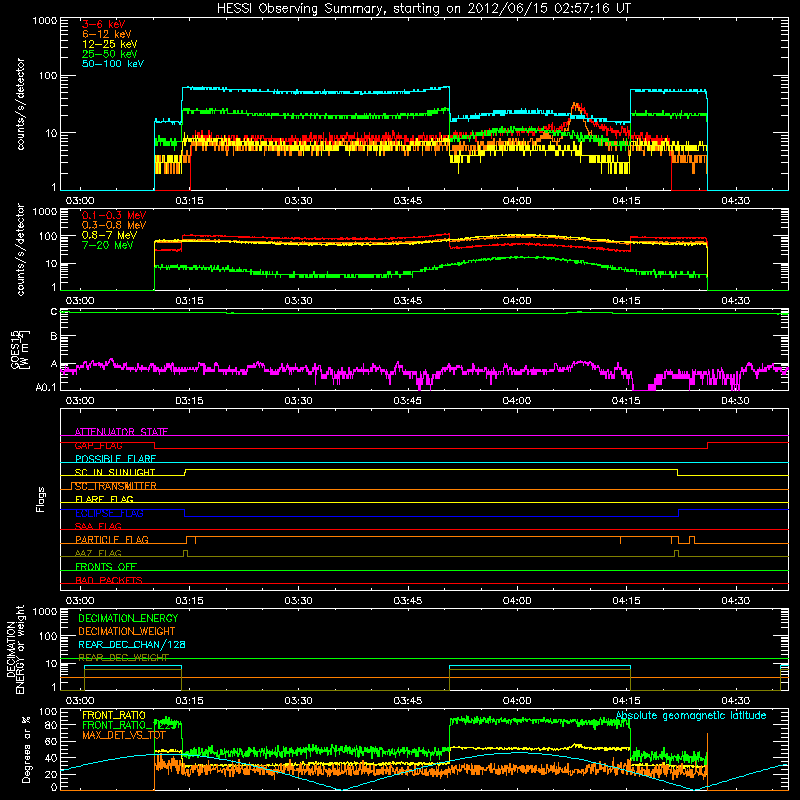Select the 50-100 keV legend label
This screenshot has width=800, height=800.
[113, 64]
